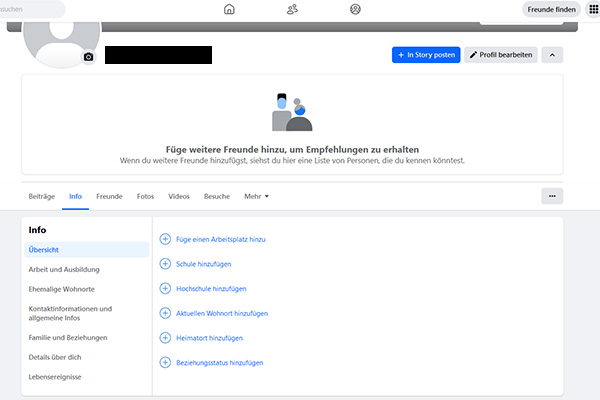The width and height of the screenshot is (600, 400).
Task: Open the Friends icon in top navigation
Action: [292, 9]
